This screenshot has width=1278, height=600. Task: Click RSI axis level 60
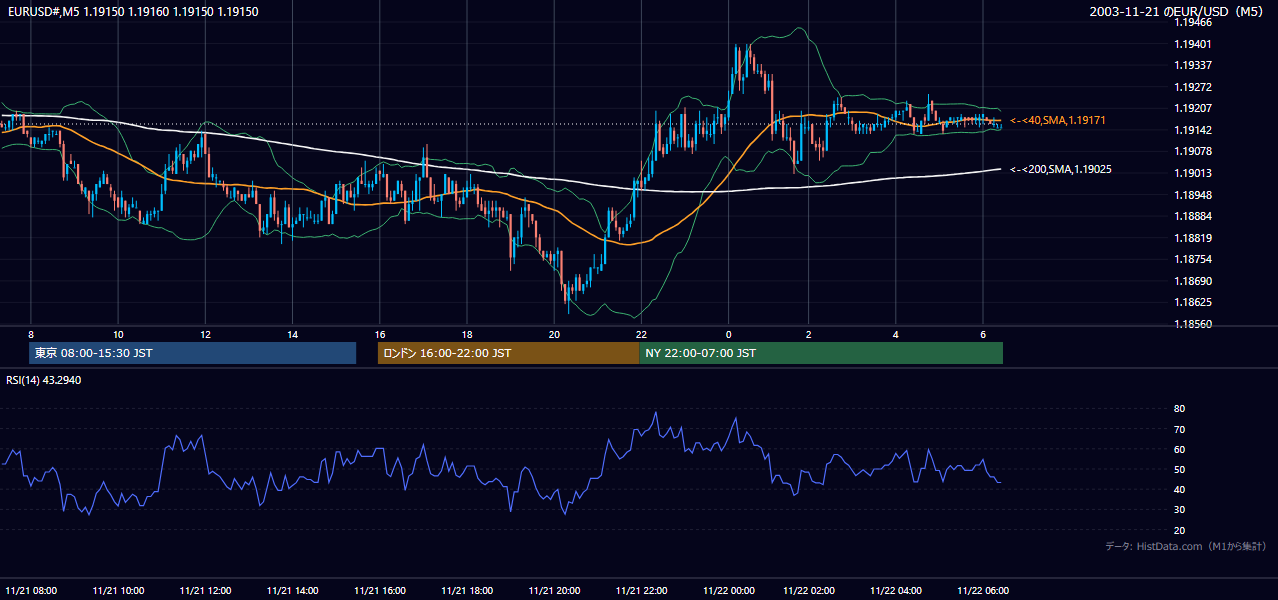(x=1179, y=449)
